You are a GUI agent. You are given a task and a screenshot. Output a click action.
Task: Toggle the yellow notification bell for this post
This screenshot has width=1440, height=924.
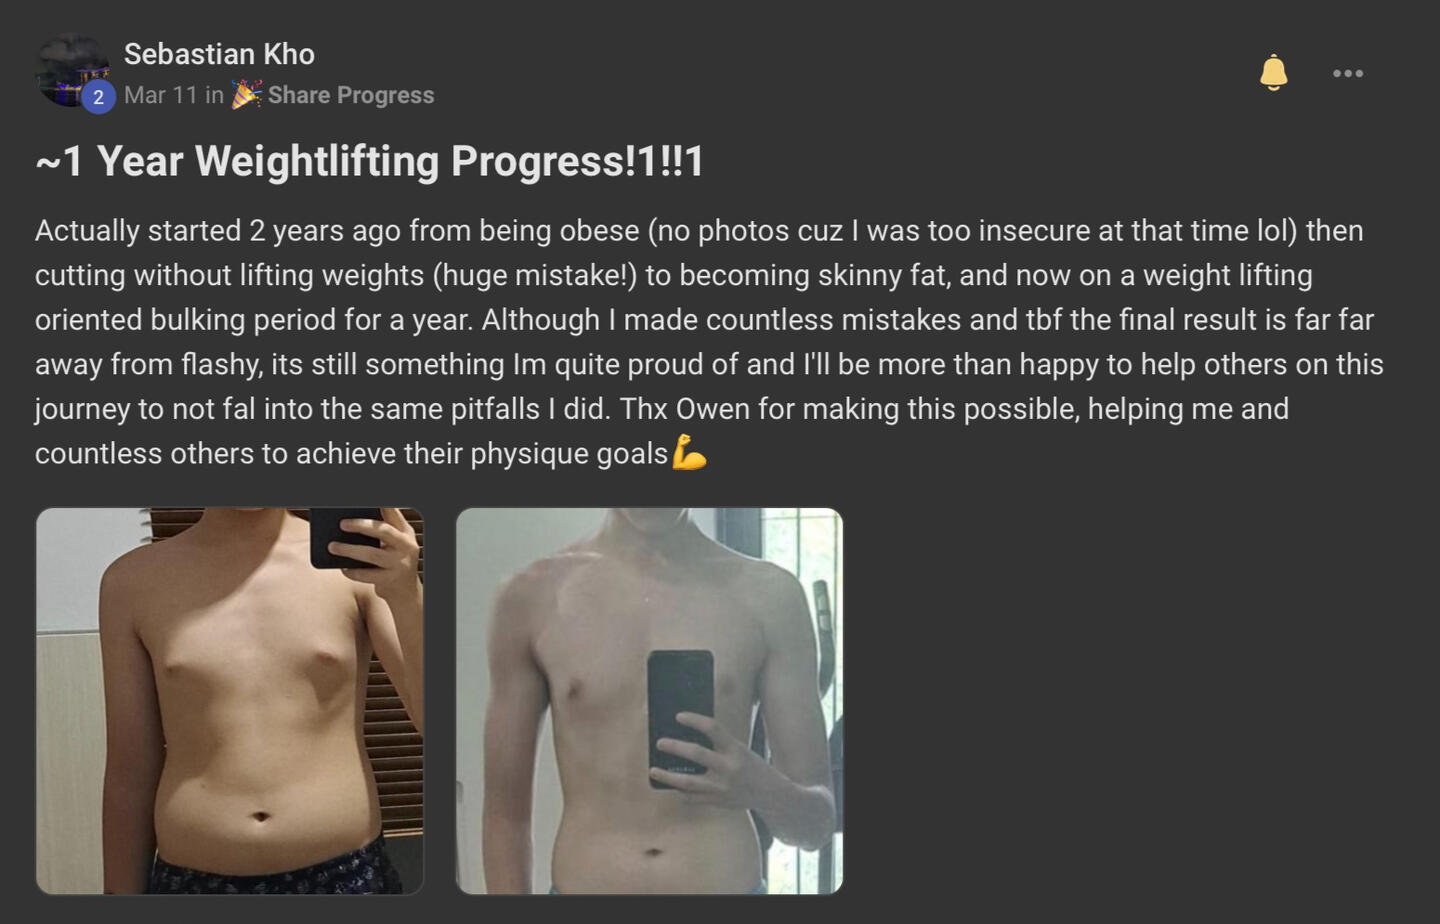coord(1273,73)
